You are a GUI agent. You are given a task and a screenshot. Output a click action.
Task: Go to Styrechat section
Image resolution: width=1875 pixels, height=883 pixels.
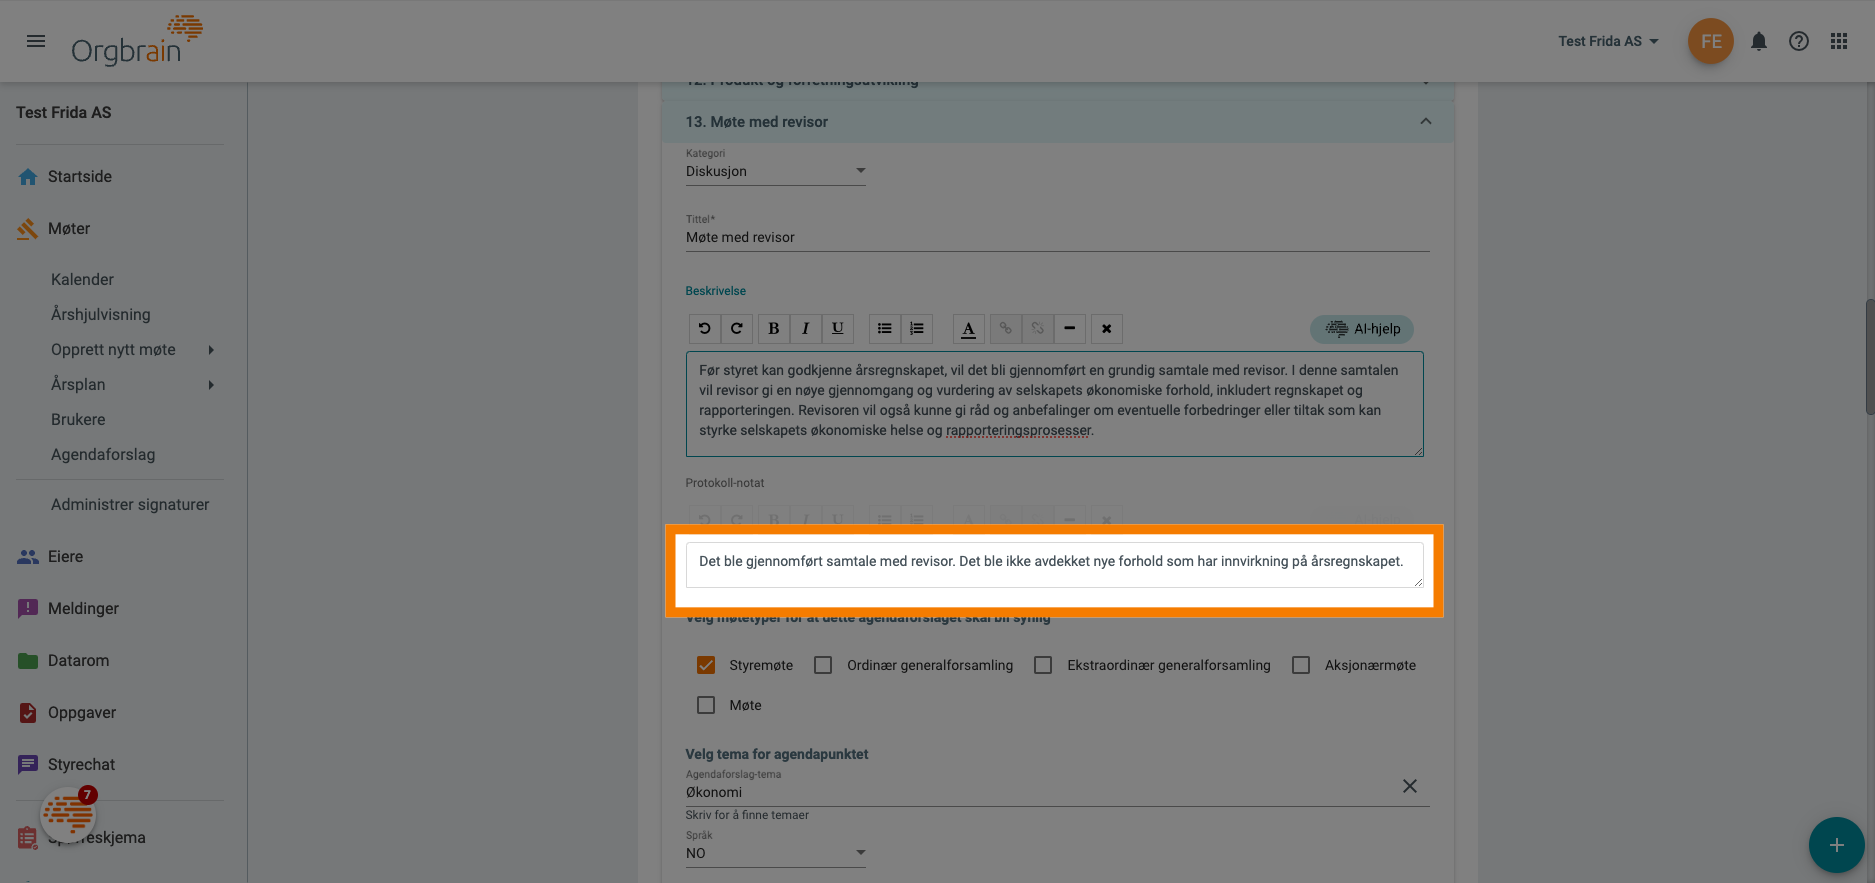pyautogui.click(x=81, y=765)
